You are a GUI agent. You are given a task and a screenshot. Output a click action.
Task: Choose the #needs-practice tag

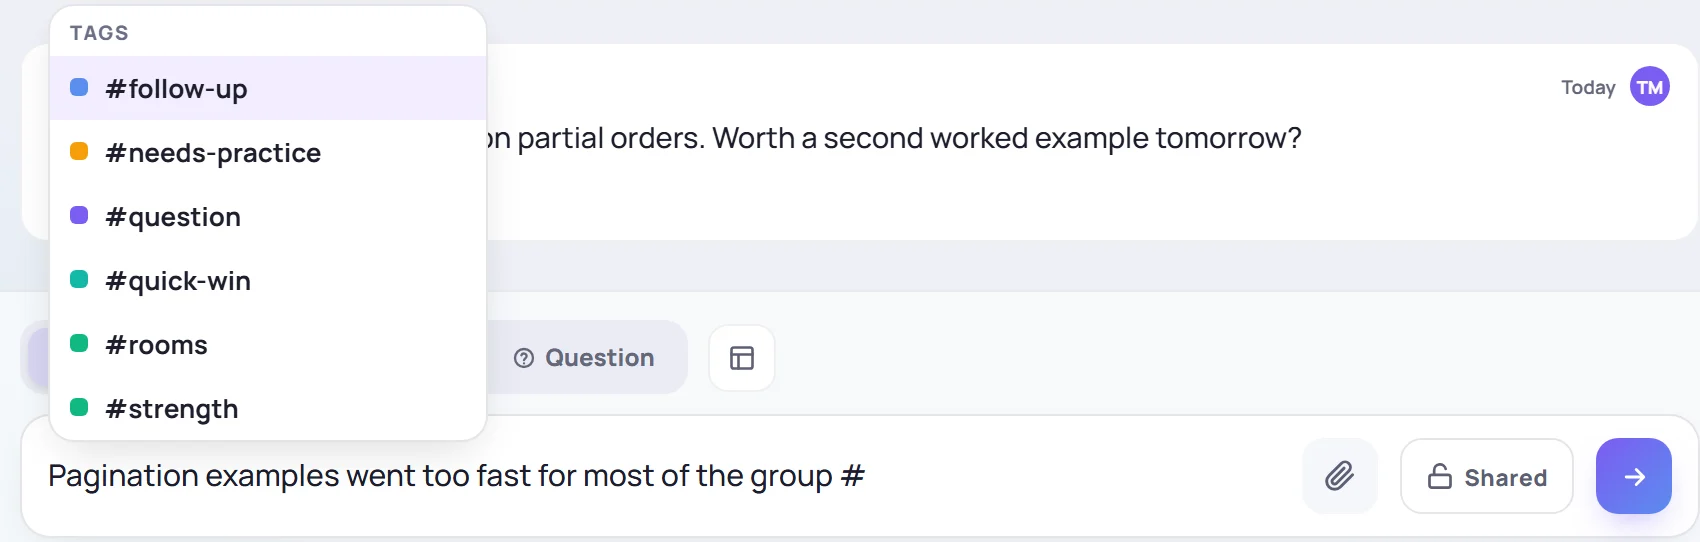point(268,152)
